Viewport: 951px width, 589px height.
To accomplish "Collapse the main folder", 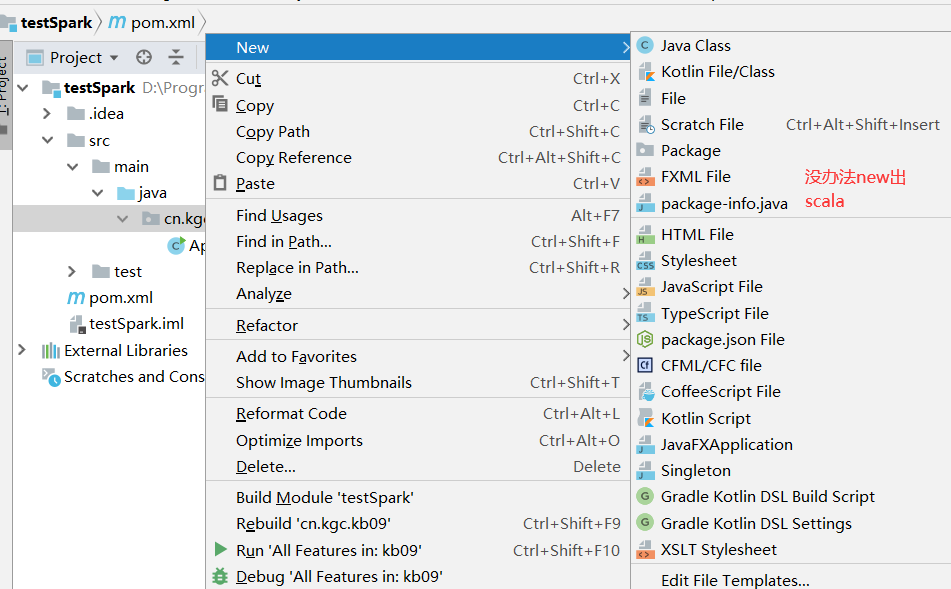I will pyautogui.click(x=72, y=166).
